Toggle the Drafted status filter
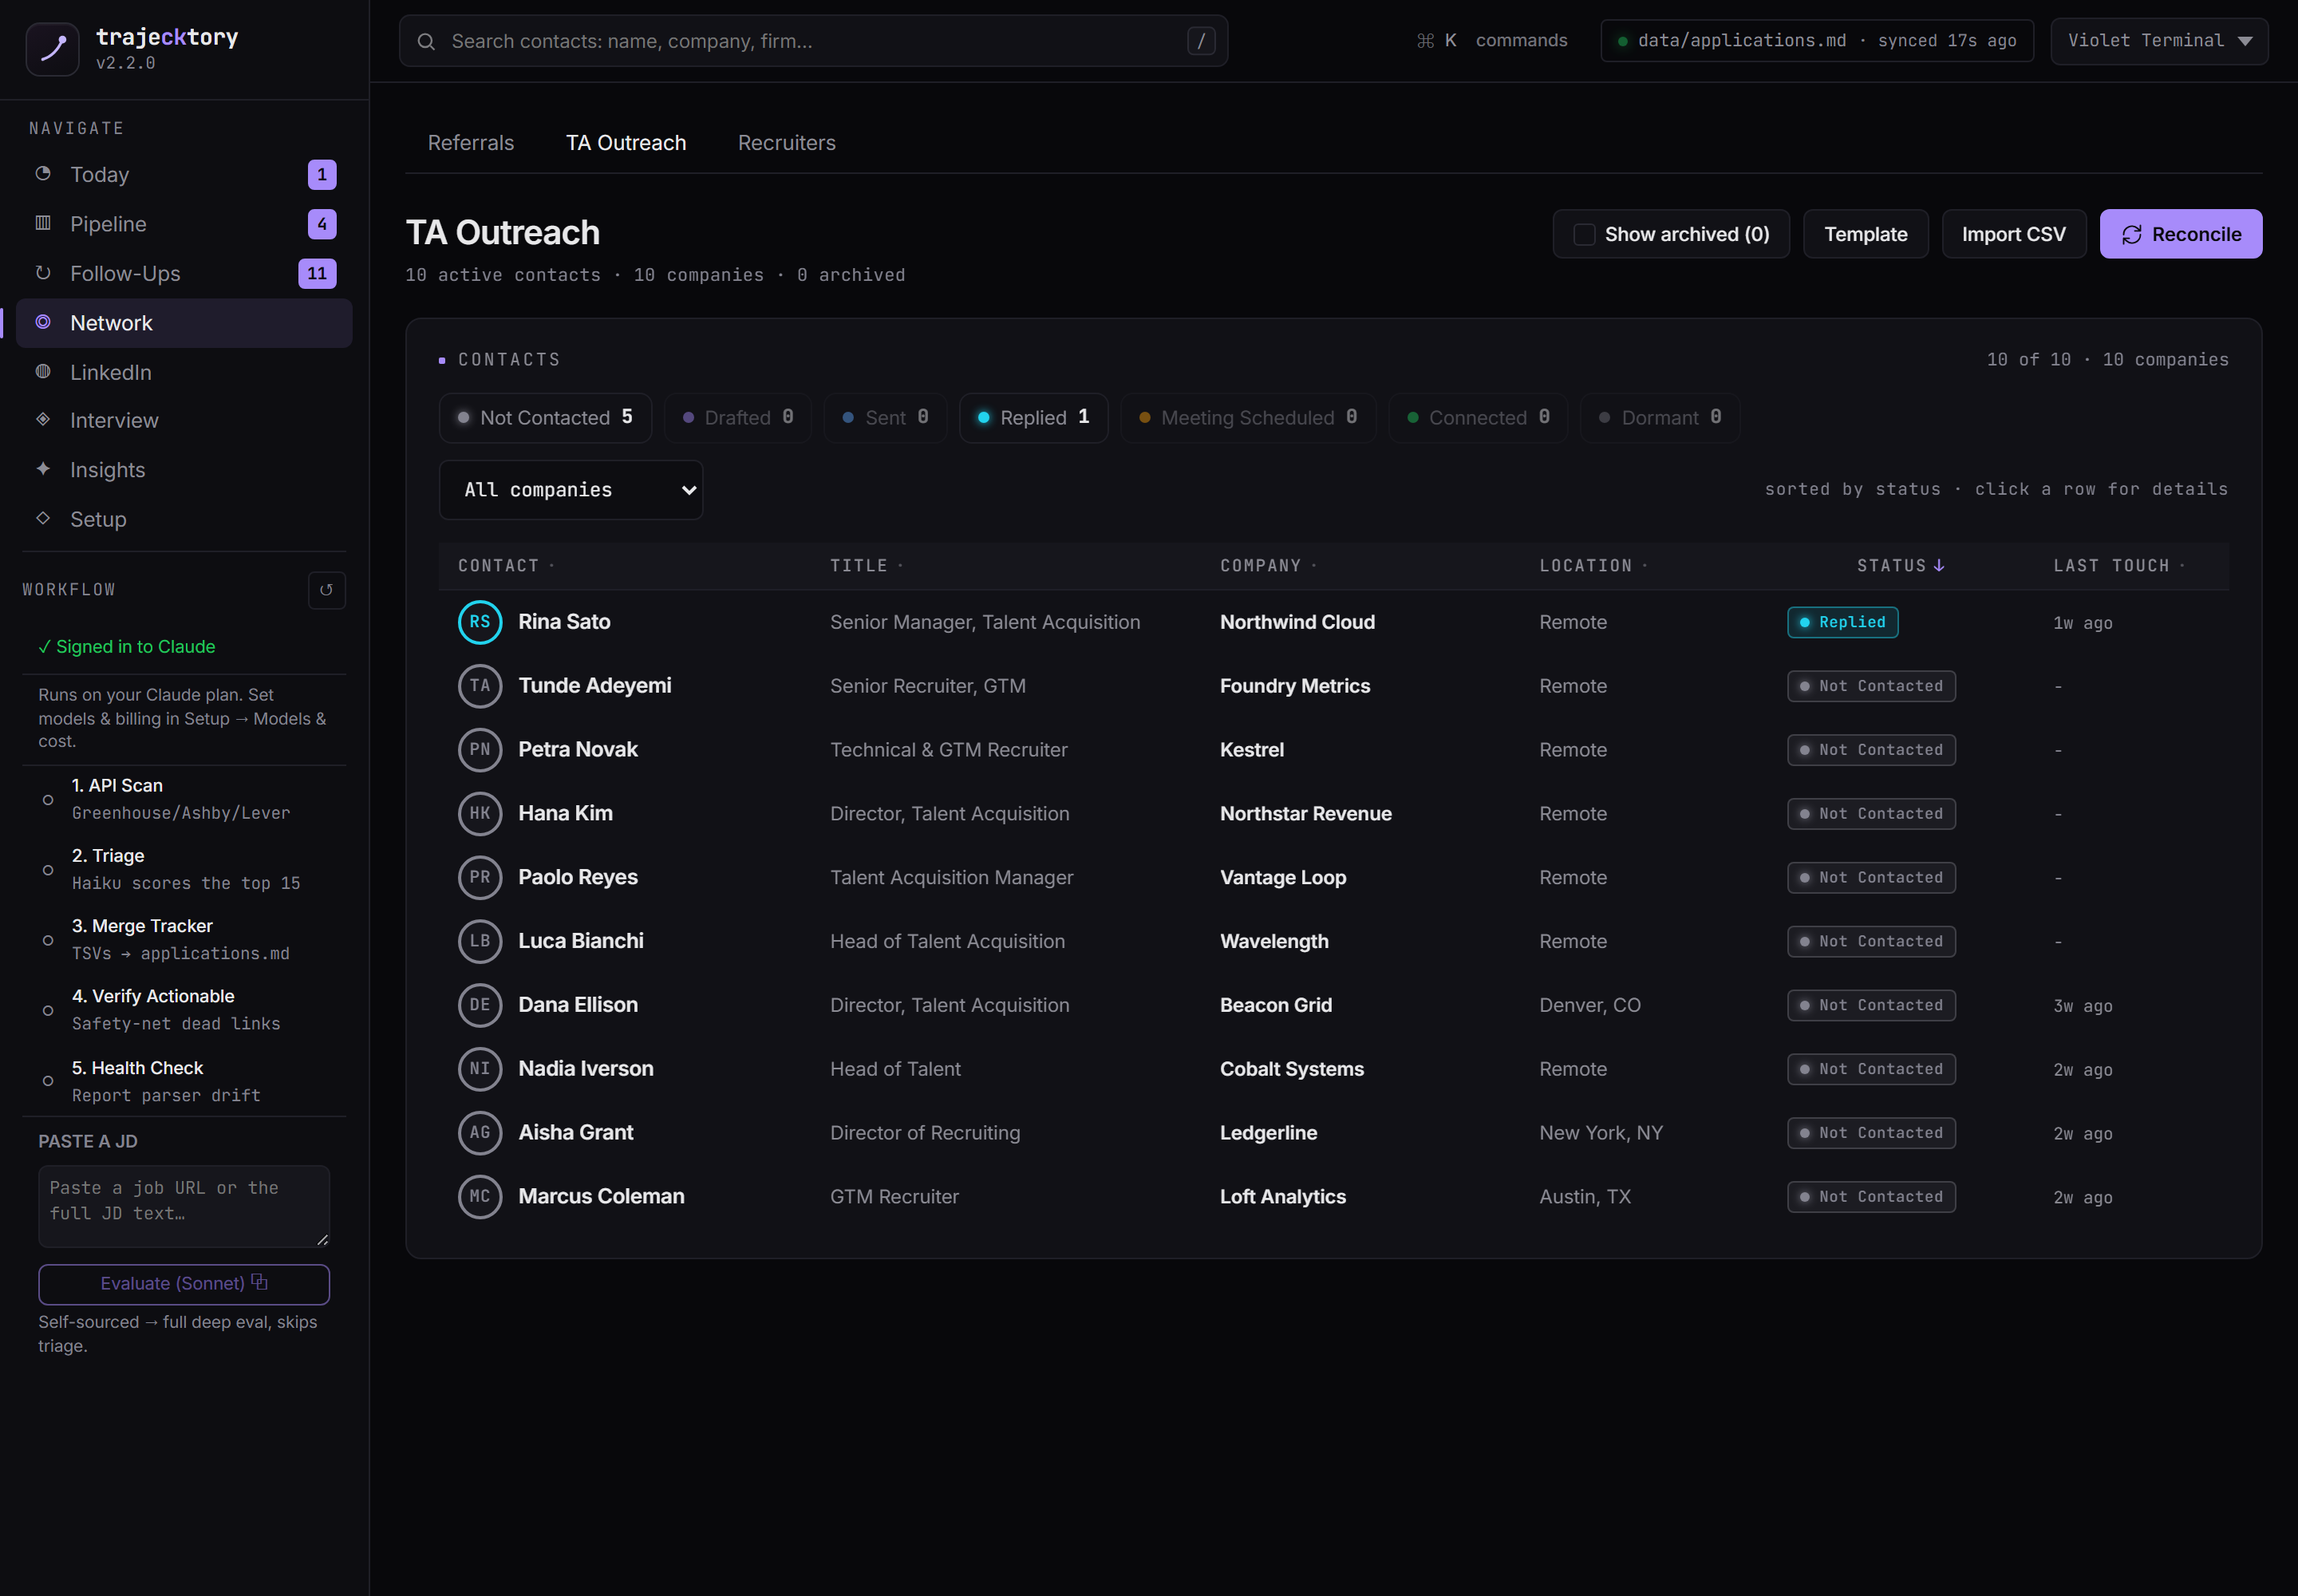 738,418
